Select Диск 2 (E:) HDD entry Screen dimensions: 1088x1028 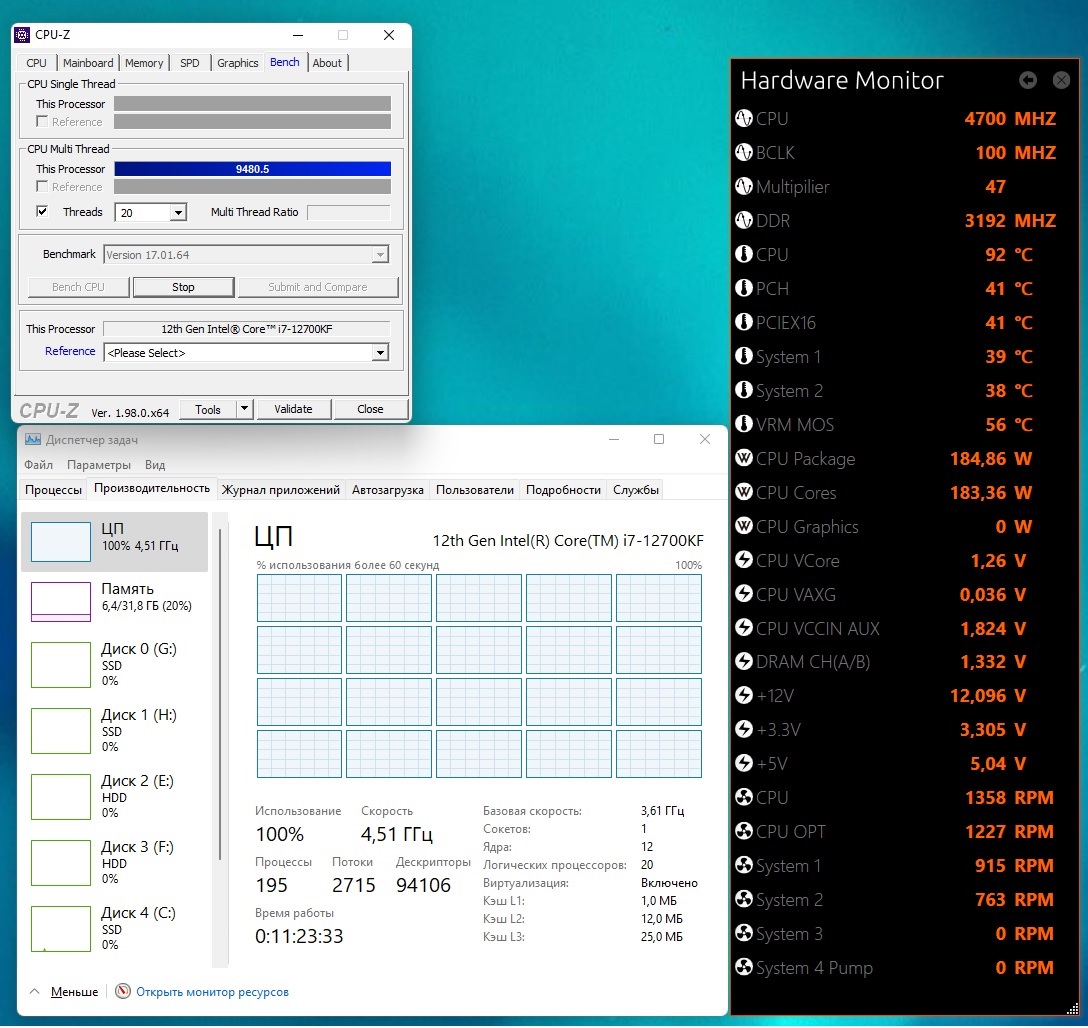click(114, 796)
